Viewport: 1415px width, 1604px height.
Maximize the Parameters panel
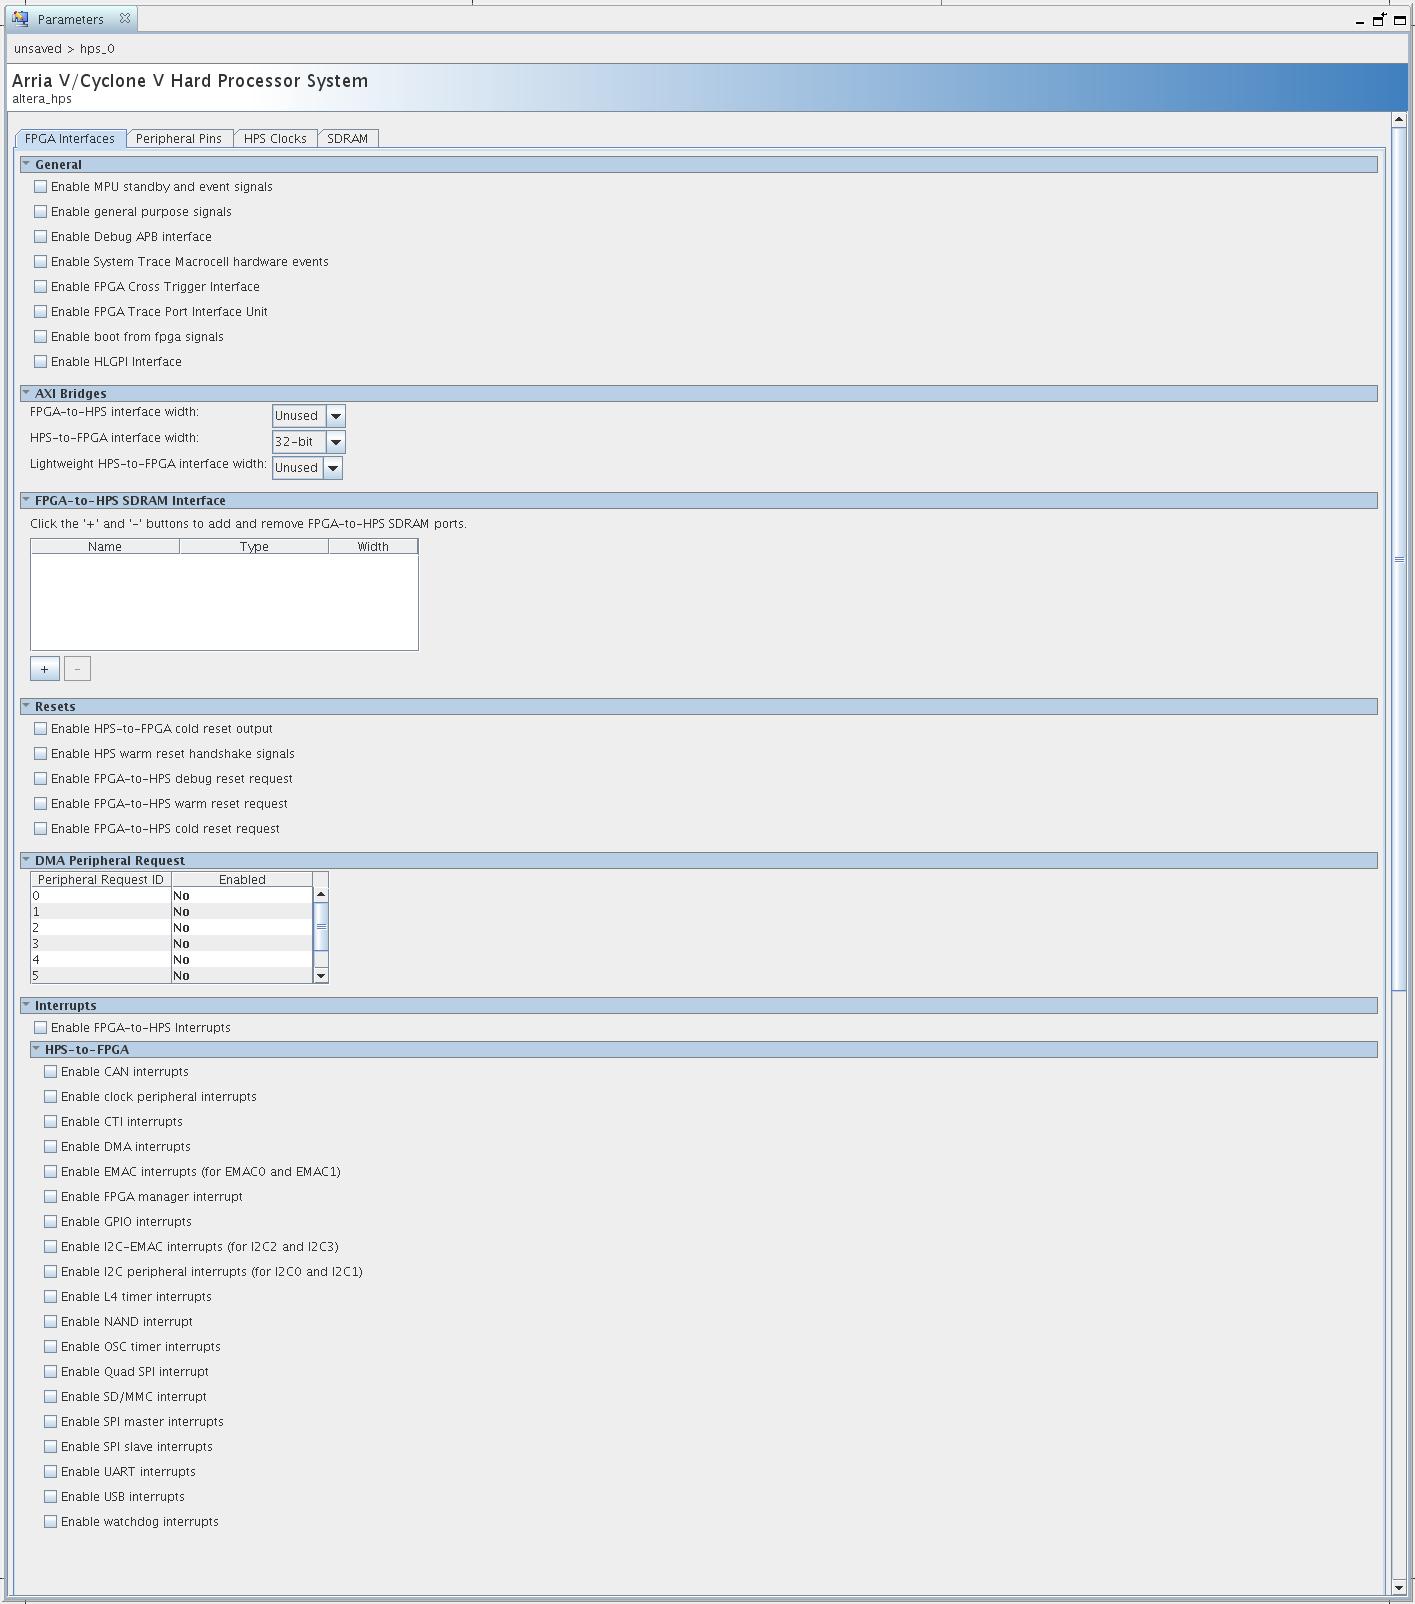coord(1400,20)
